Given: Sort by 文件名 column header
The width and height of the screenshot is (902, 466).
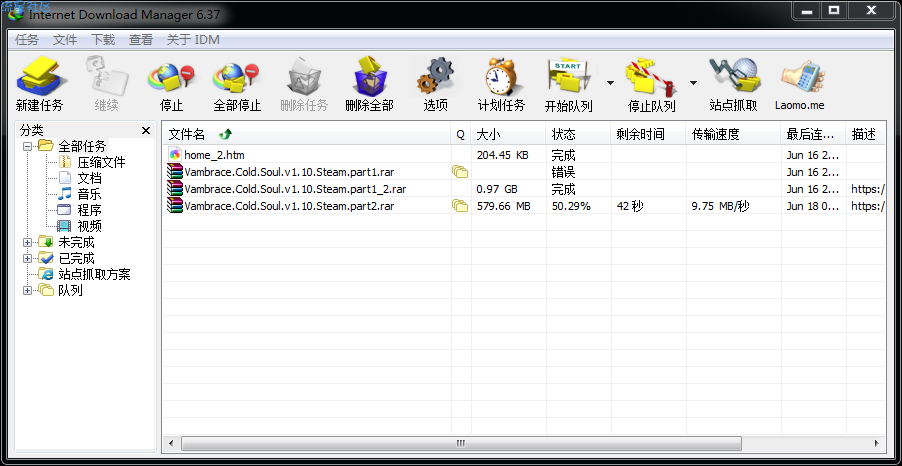Looking at the screenshot, I should tap(307, 135).
